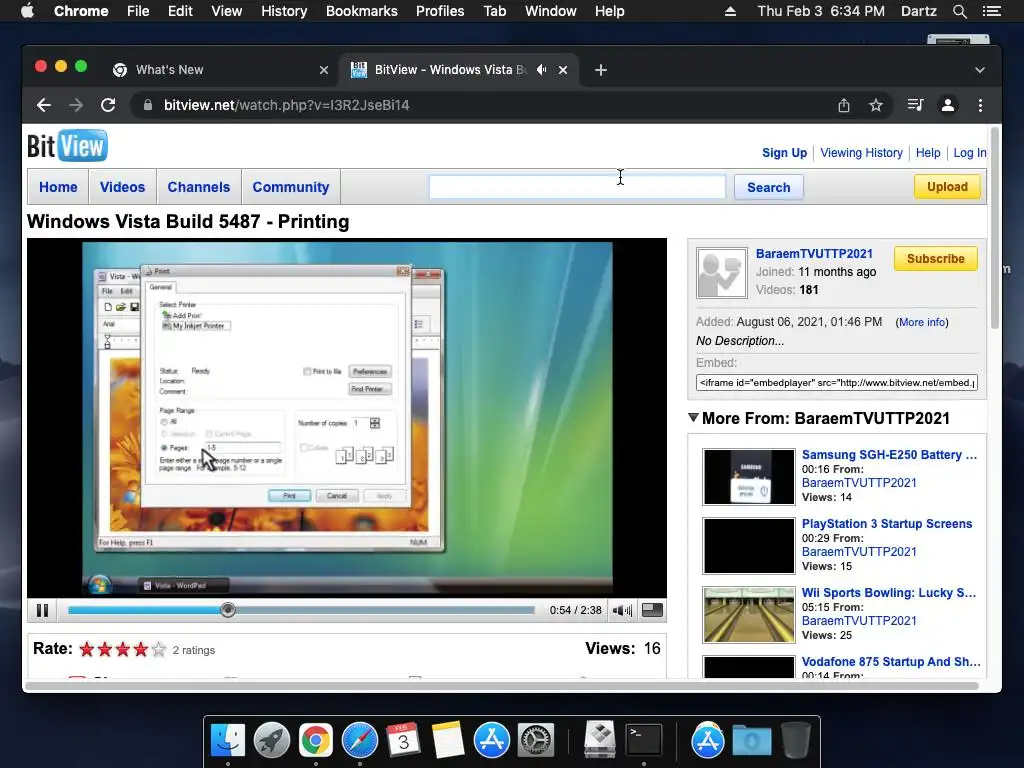
Task: Expand the More info link
Action: click(921, 323)
